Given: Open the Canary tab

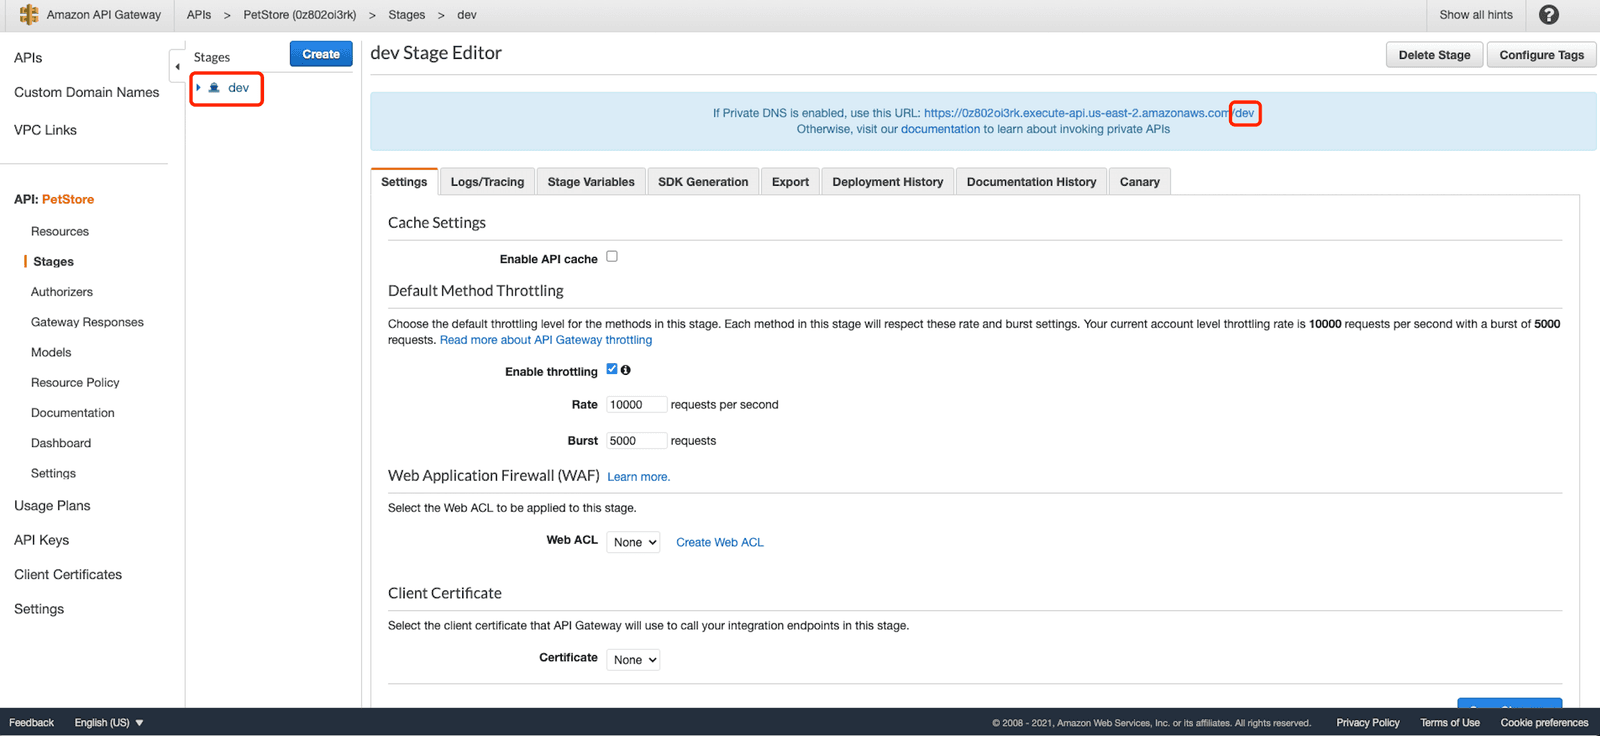Looking at the screenshot, I should click(1140, 182).
